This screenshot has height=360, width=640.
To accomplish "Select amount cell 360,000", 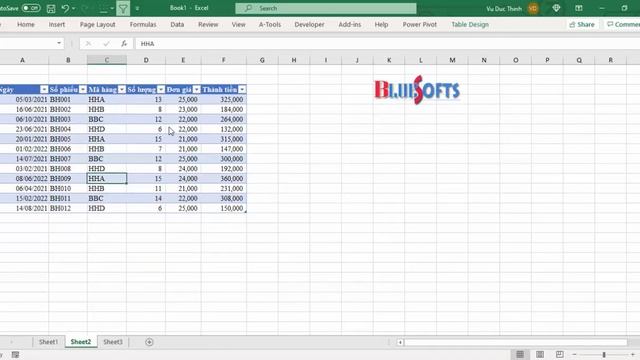I will [x=224, y=178].
